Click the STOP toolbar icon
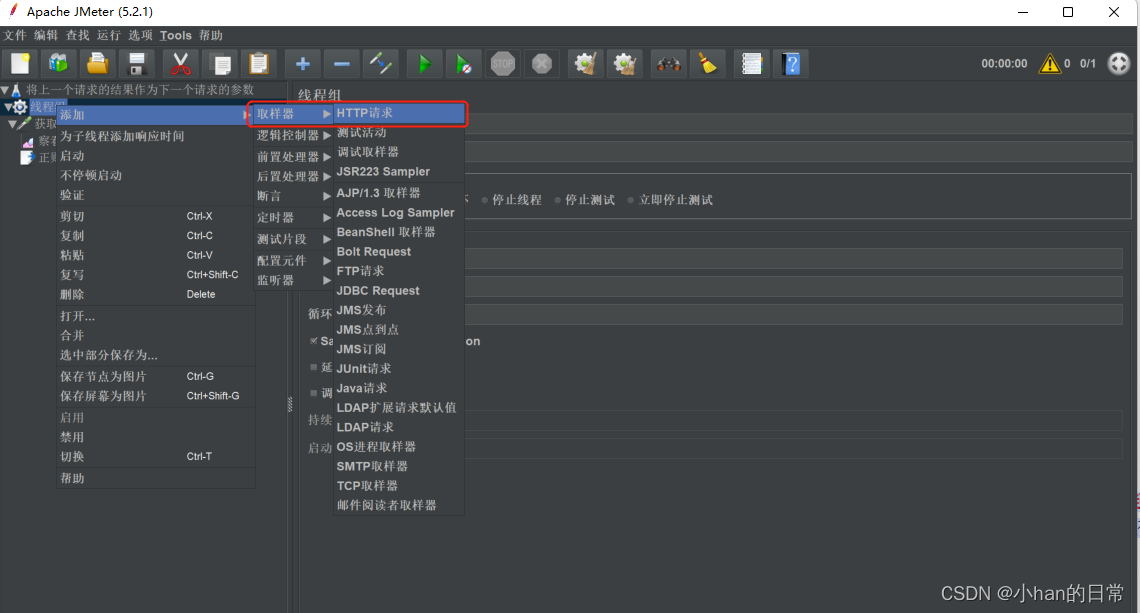 pos(502,64)
